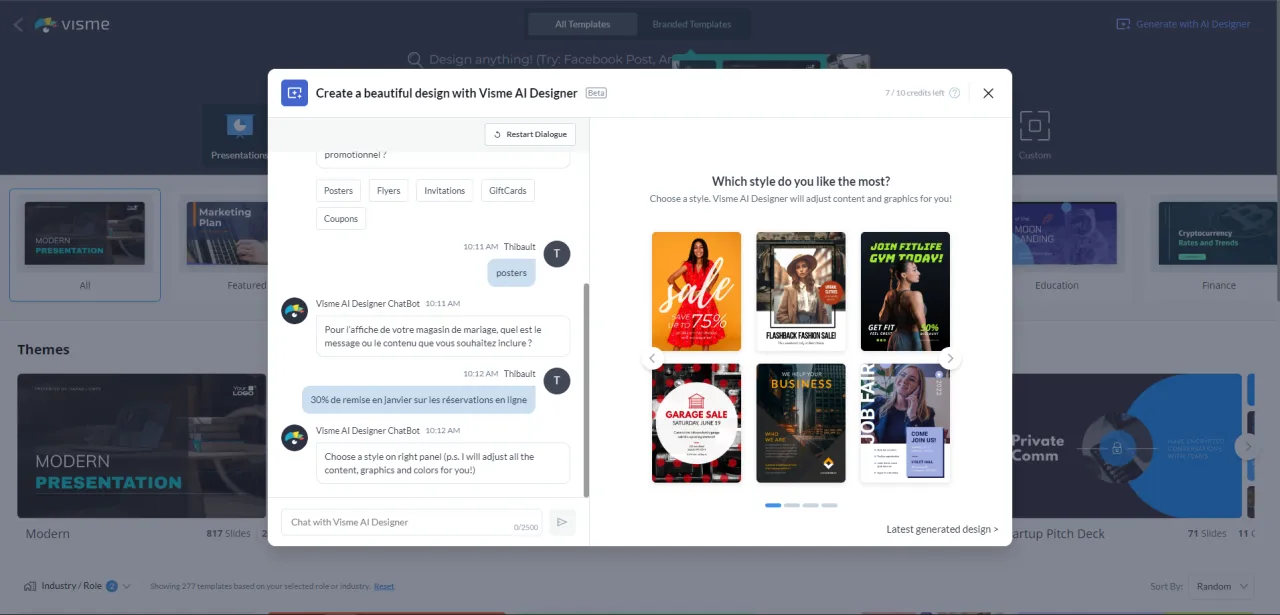Open the Private Comm theme thumbnail
The height and width of the screenshot is (615, 1280).
tap(1127, 446)
